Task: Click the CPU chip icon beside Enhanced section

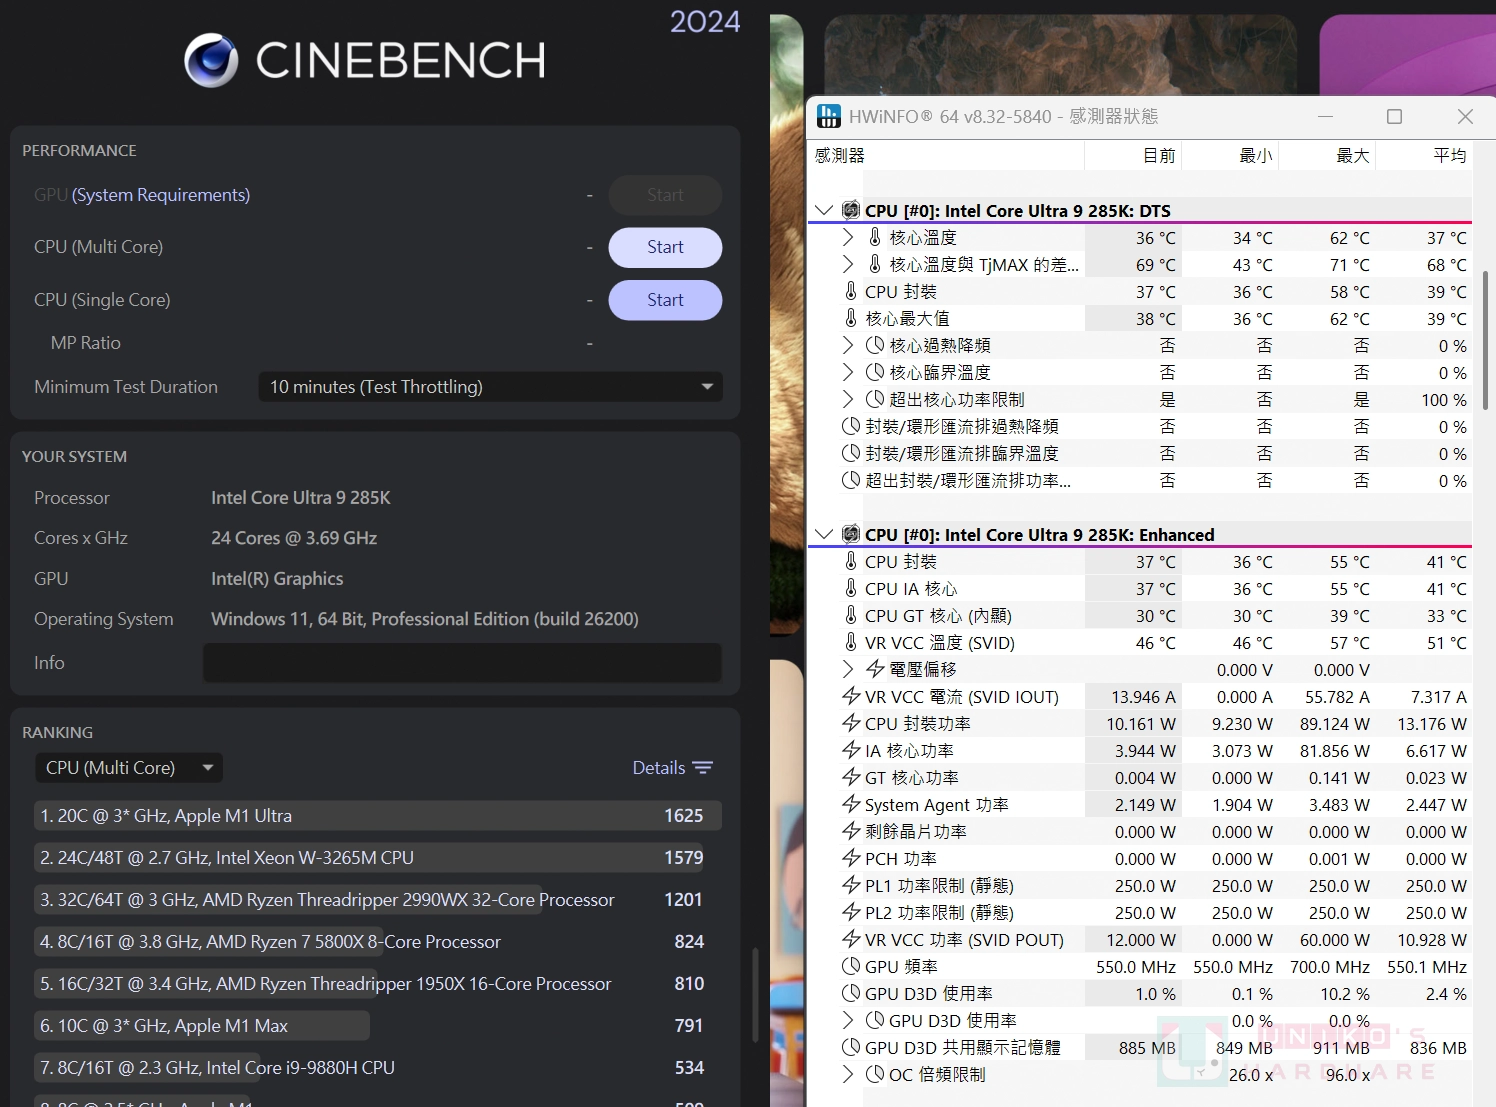Action: [x=851, y=534]
